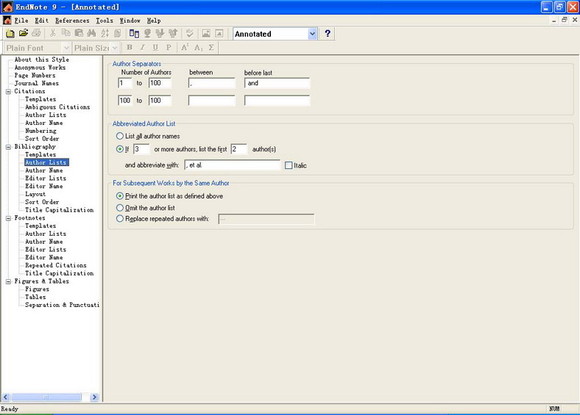Select 'Anonymous Works' in tree
Viewport: 580px width, 415px height.
[40, 67]
